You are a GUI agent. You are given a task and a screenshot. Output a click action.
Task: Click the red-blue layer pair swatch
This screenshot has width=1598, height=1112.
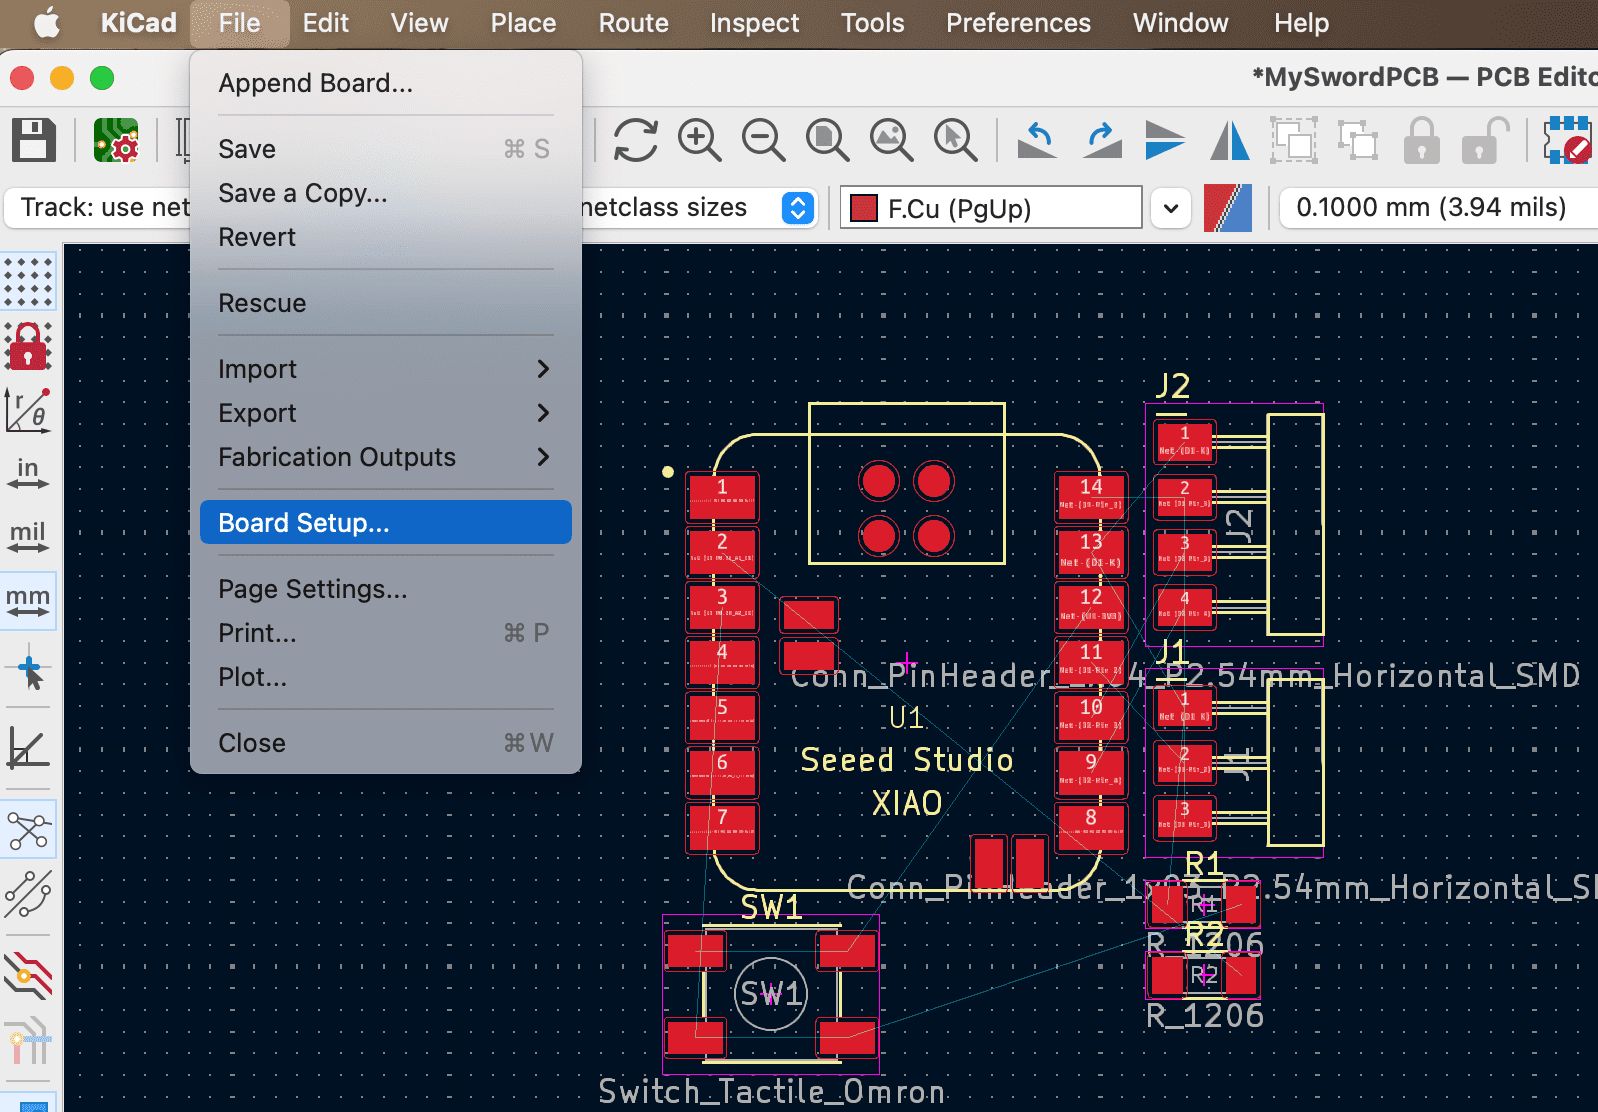click(x=1228, y=208)
